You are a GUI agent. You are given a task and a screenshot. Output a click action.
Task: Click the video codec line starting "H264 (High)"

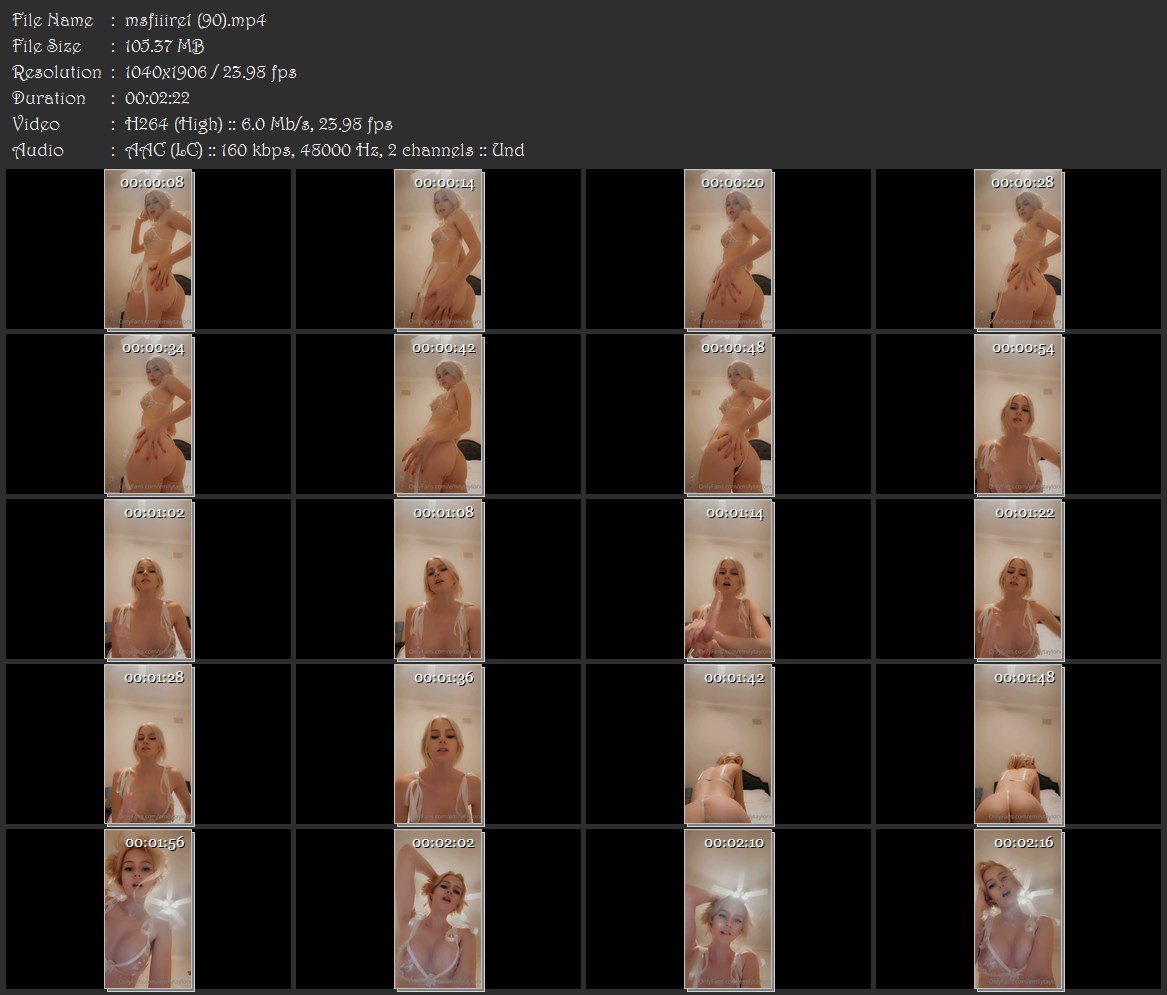tap(258, 124)
